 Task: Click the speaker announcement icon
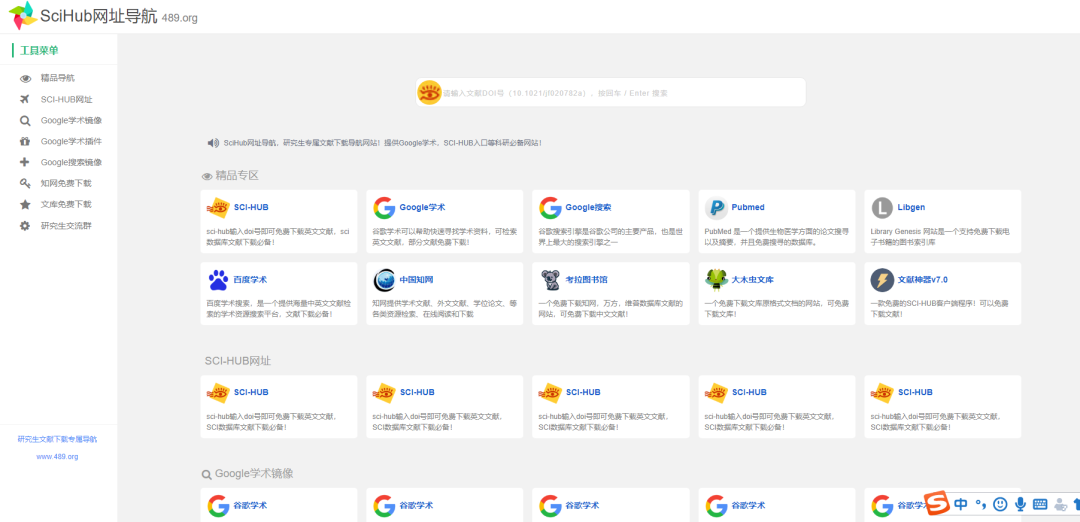coord(212,143)
